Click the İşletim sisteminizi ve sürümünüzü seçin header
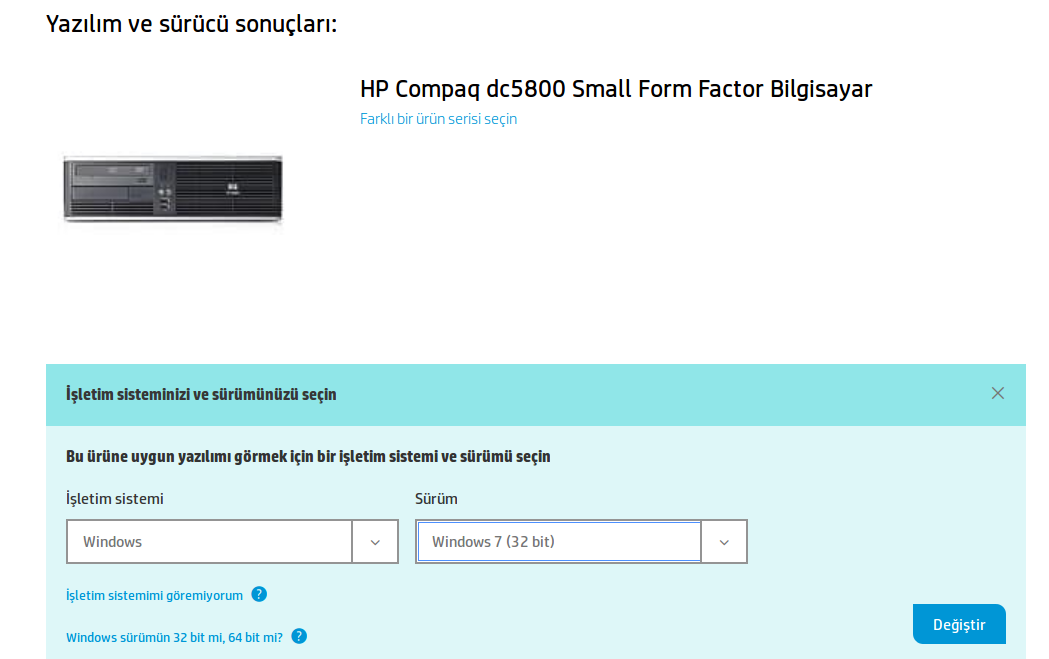 click(x=201, y=394)
